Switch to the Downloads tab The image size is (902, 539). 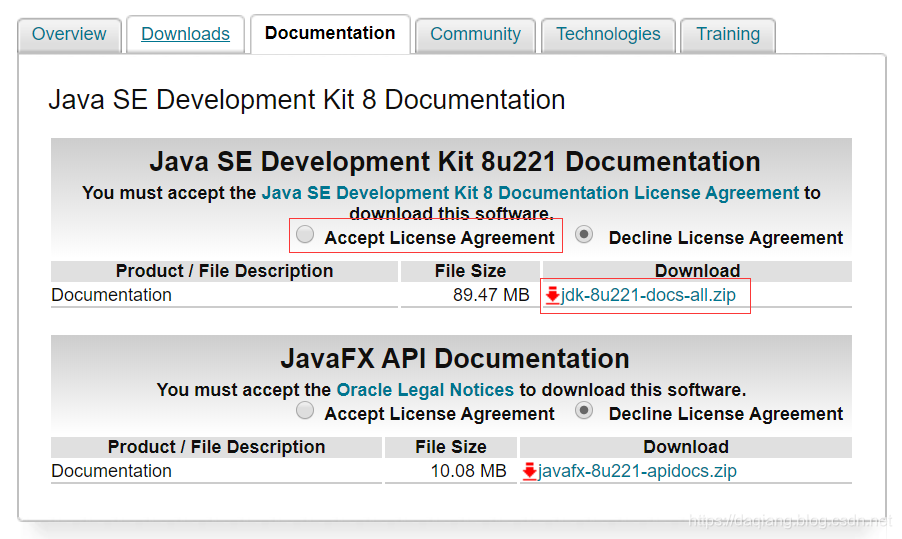185,34
